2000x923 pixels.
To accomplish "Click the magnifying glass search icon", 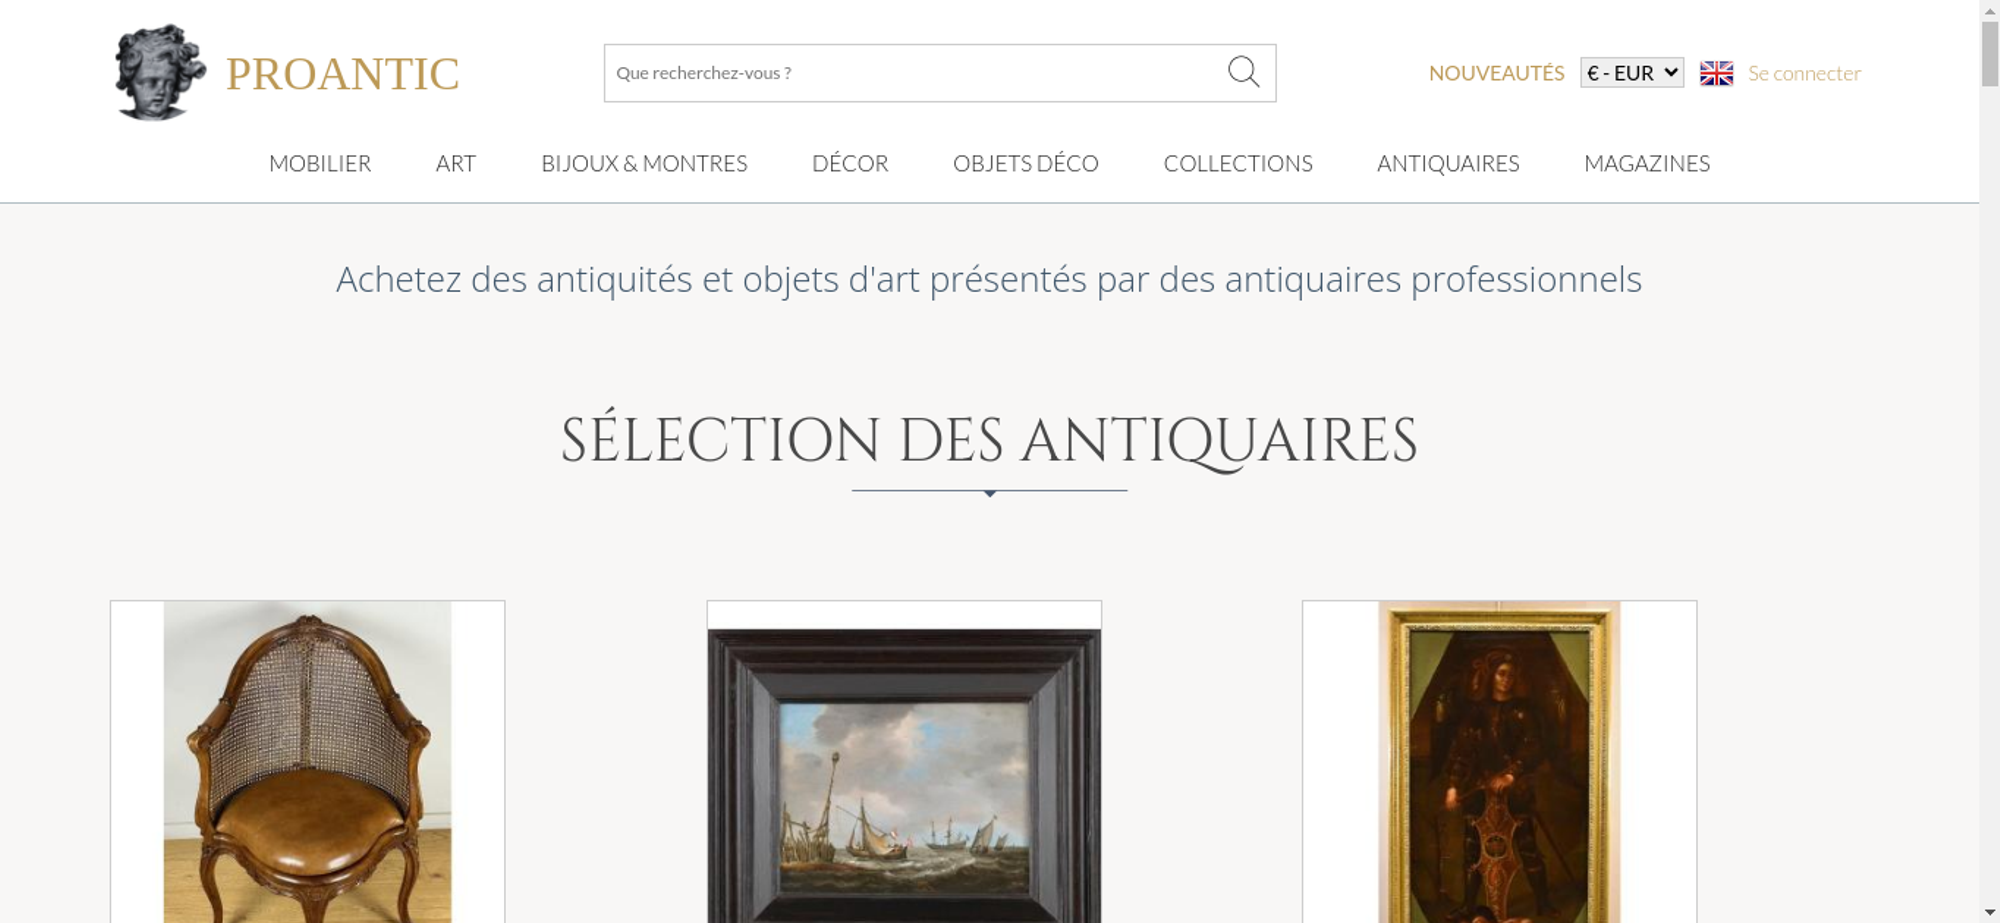I will point(1243,72).
